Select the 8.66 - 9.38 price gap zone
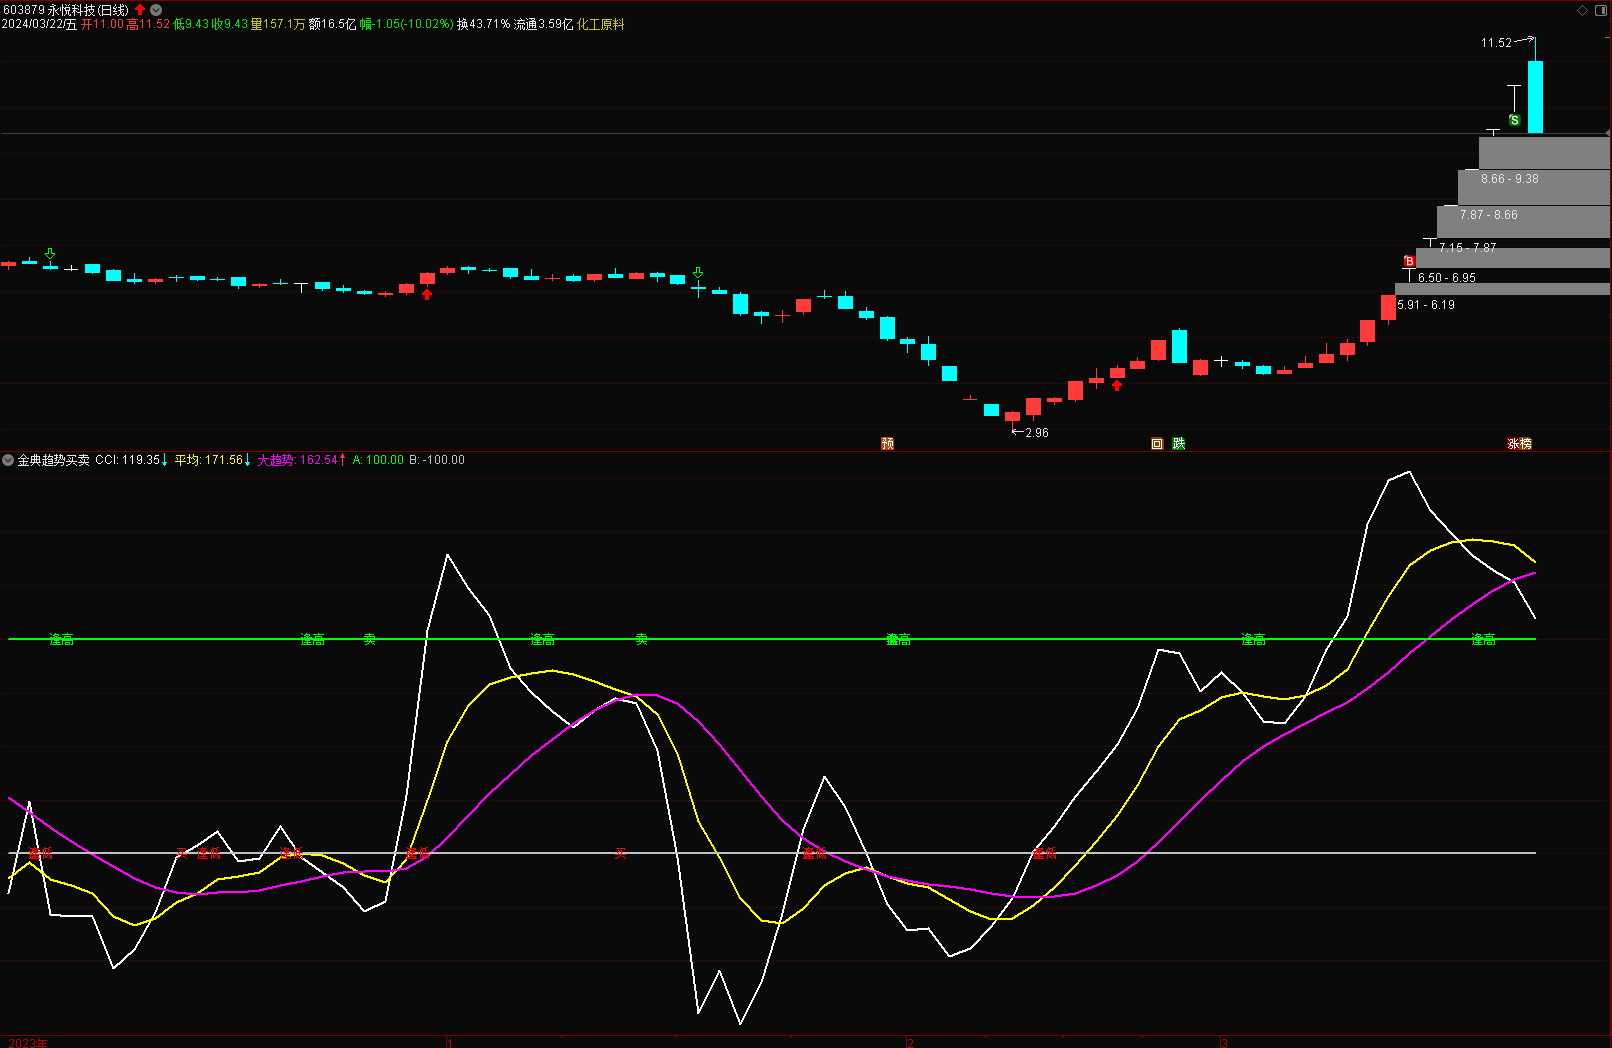Viewport: 1612px width, 1048px height. 1510,179
